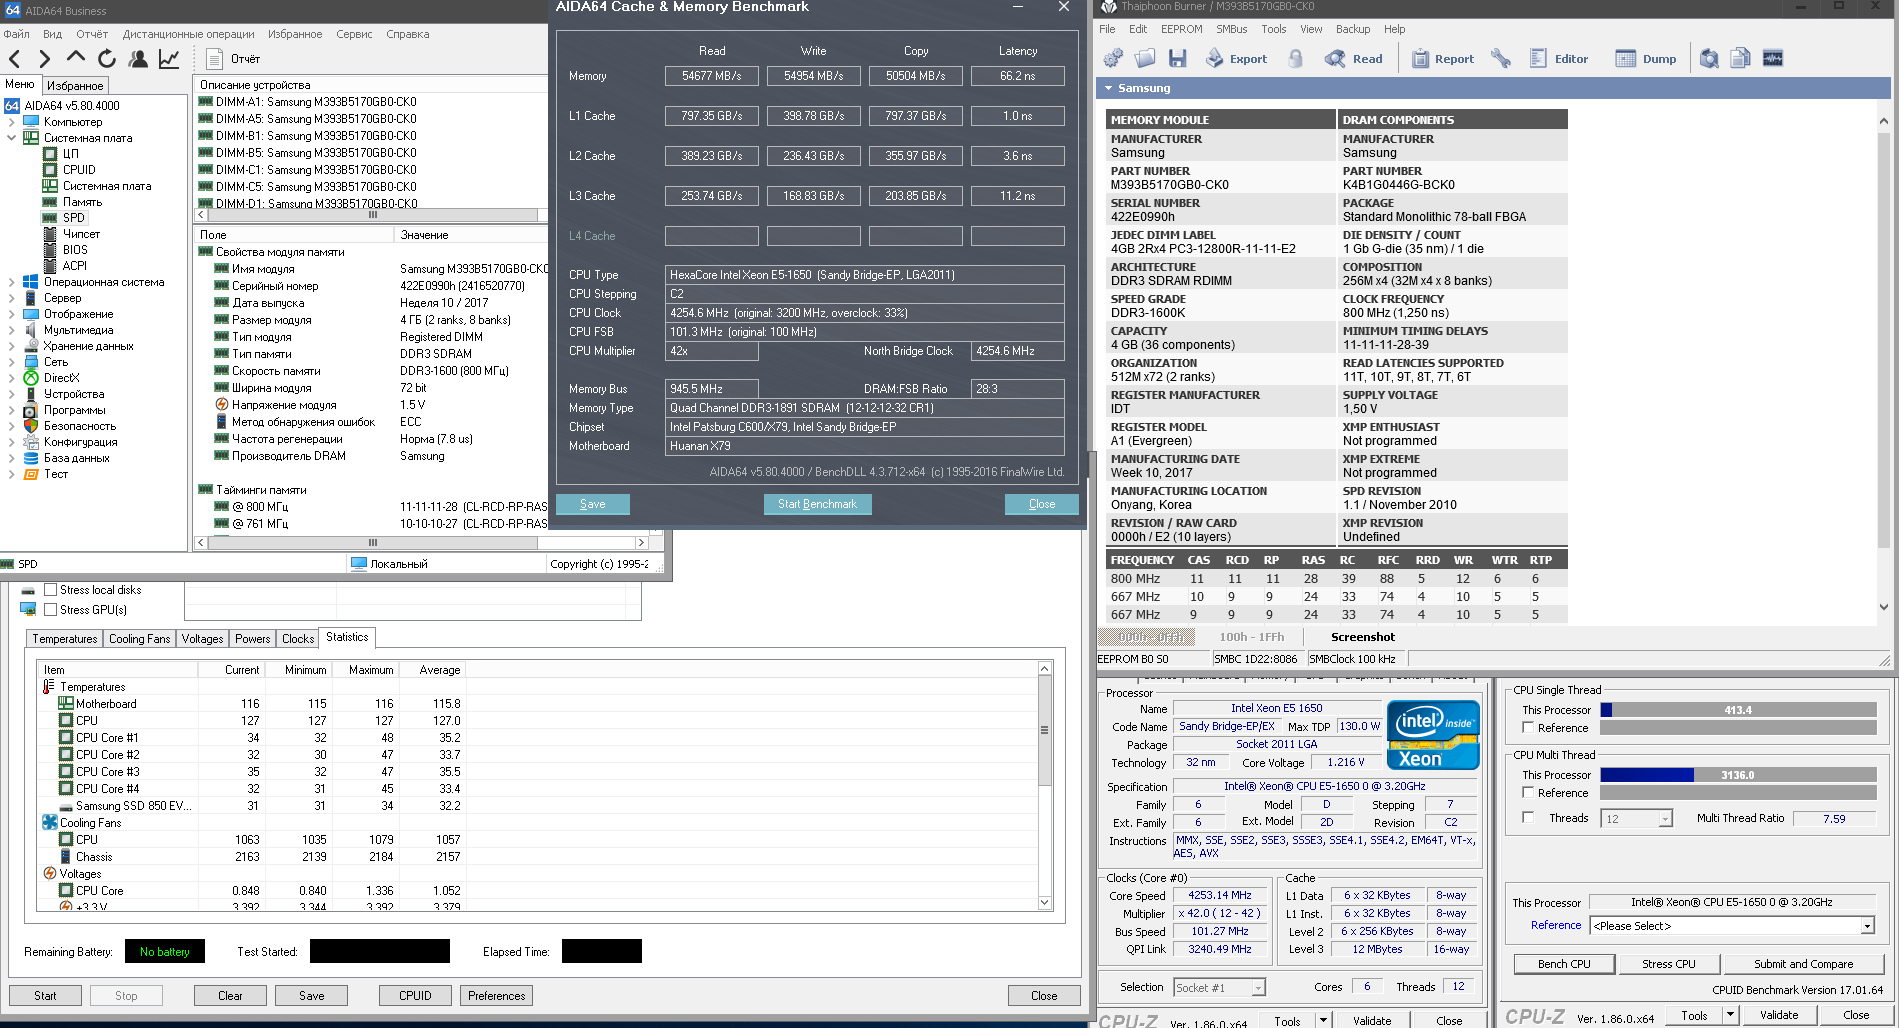
Task: Open the Dump view in Thaiphoon Burner
Action: pos(1646,59)
